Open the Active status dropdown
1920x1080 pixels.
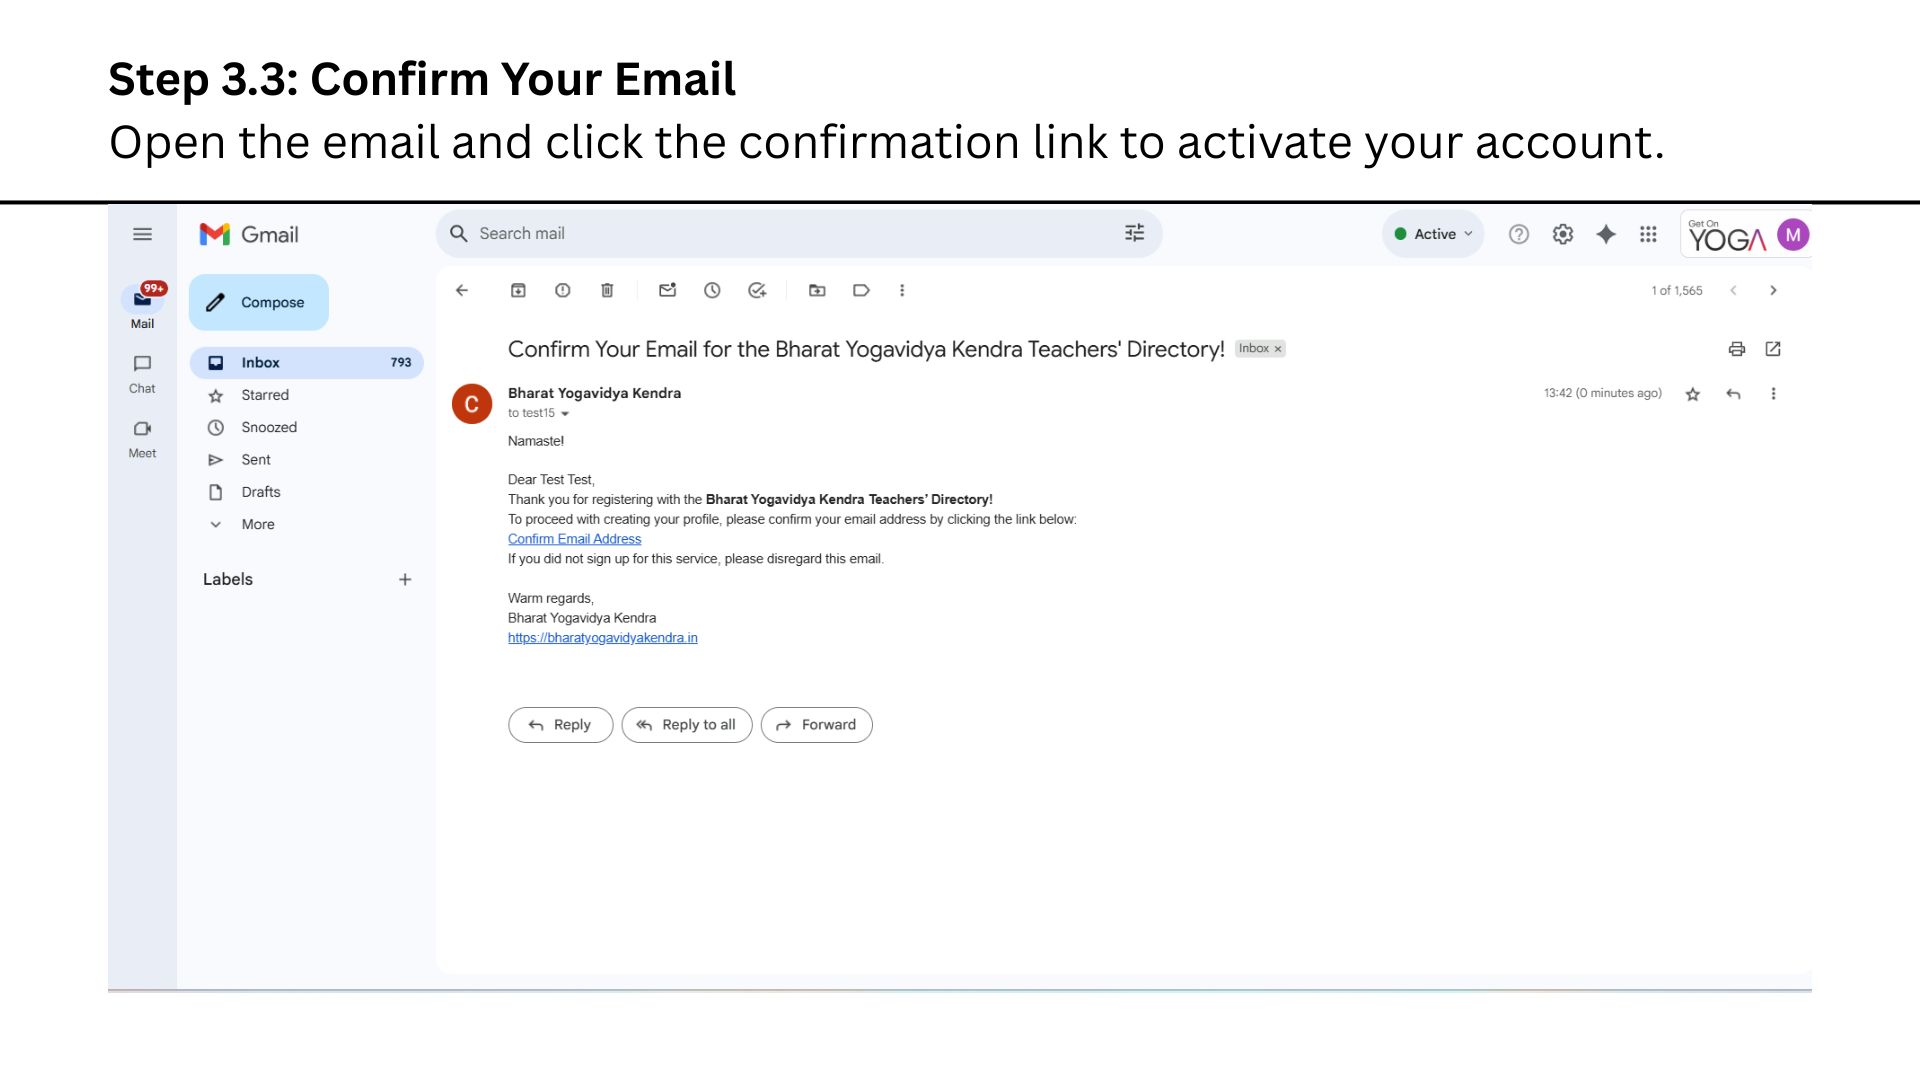pos(1434,234)
